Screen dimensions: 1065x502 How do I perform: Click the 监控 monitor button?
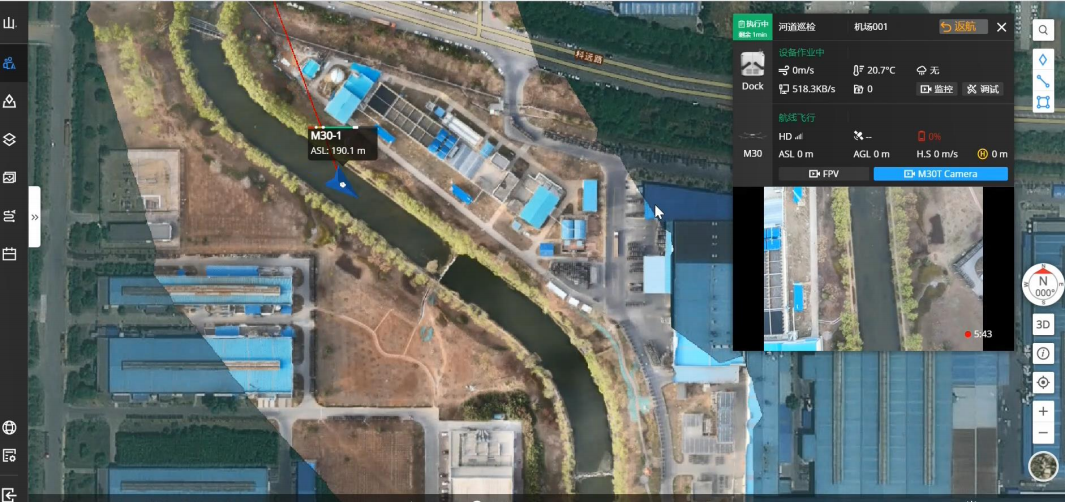click(937, 89)
